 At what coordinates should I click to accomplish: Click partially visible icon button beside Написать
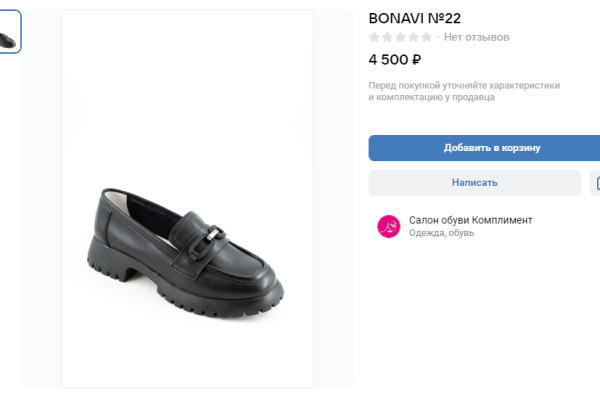point(596,183)
